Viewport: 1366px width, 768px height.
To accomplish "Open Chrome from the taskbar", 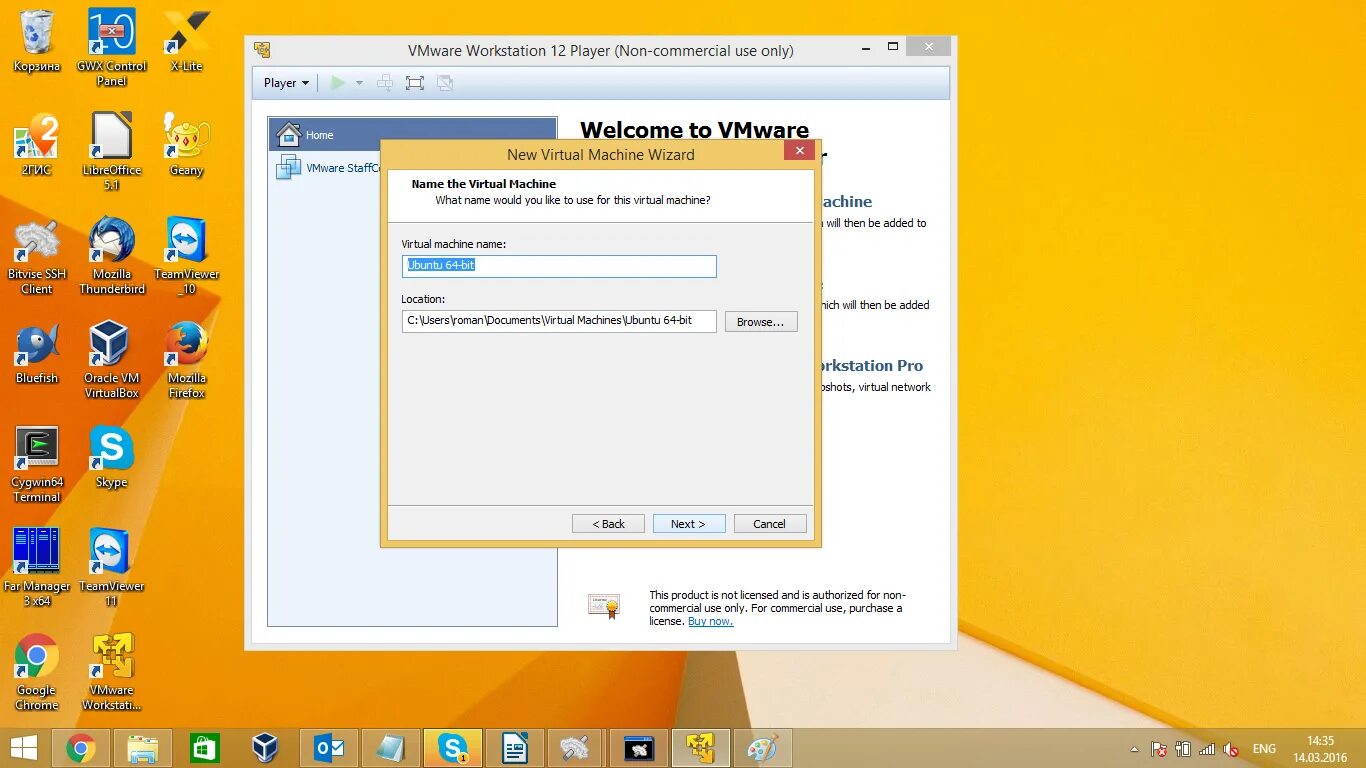I will tap(81, 748).
